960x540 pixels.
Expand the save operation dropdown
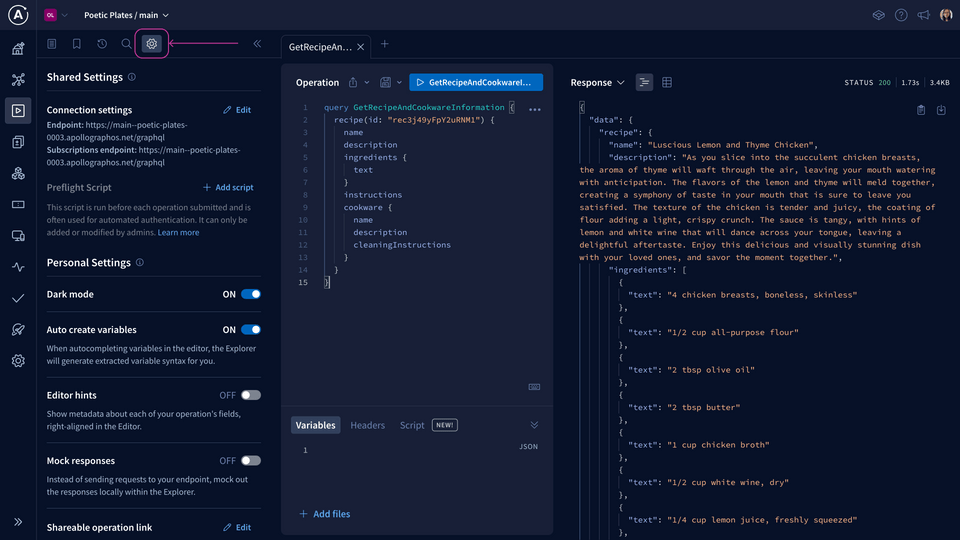(399, 82)
